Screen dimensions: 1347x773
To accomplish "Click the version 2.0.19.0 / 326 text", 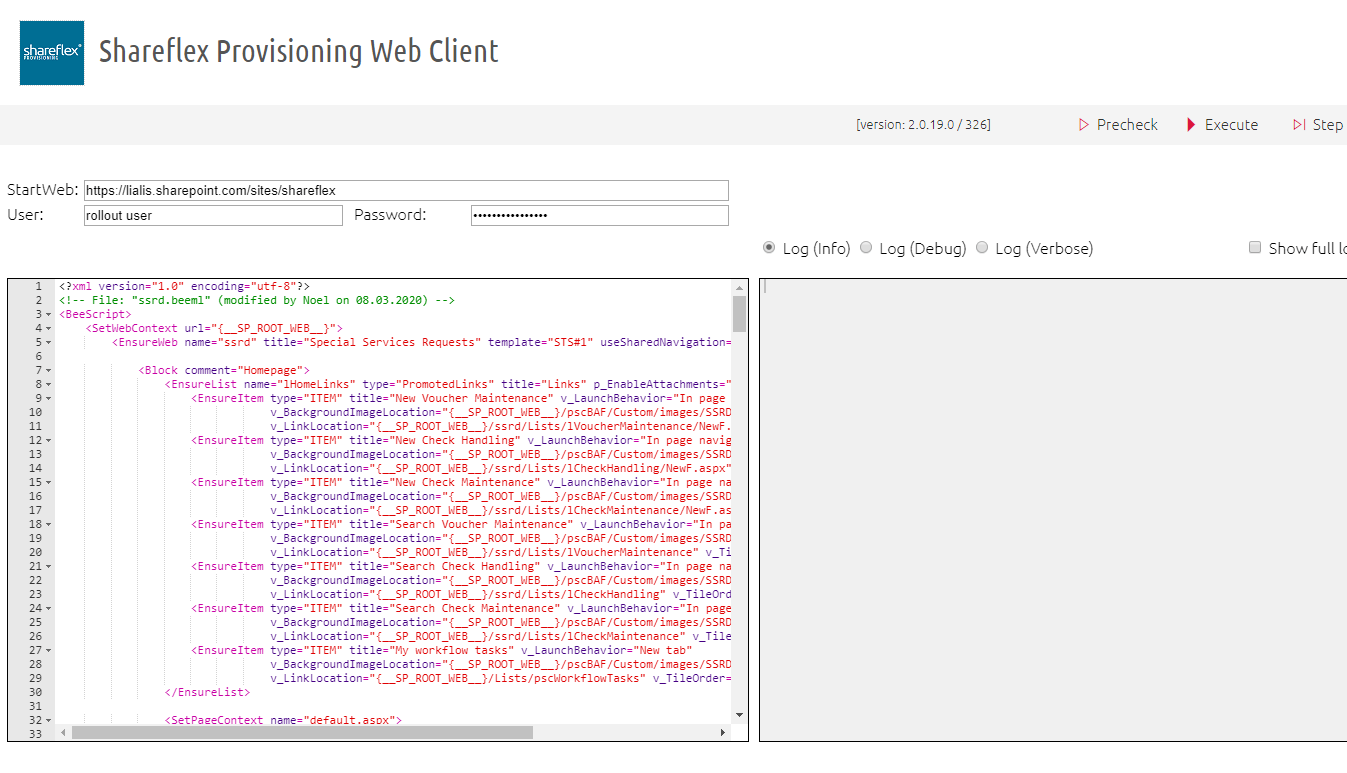I will click(x=923, y=125).
